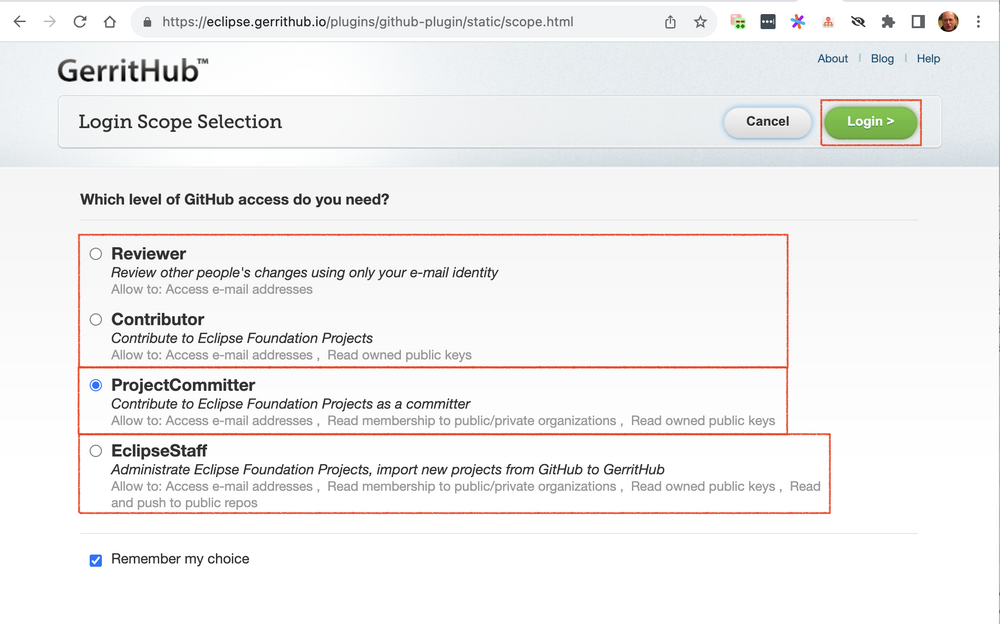Click the eye-slash extension icon
1000x624 pixels.
(858, 20)
